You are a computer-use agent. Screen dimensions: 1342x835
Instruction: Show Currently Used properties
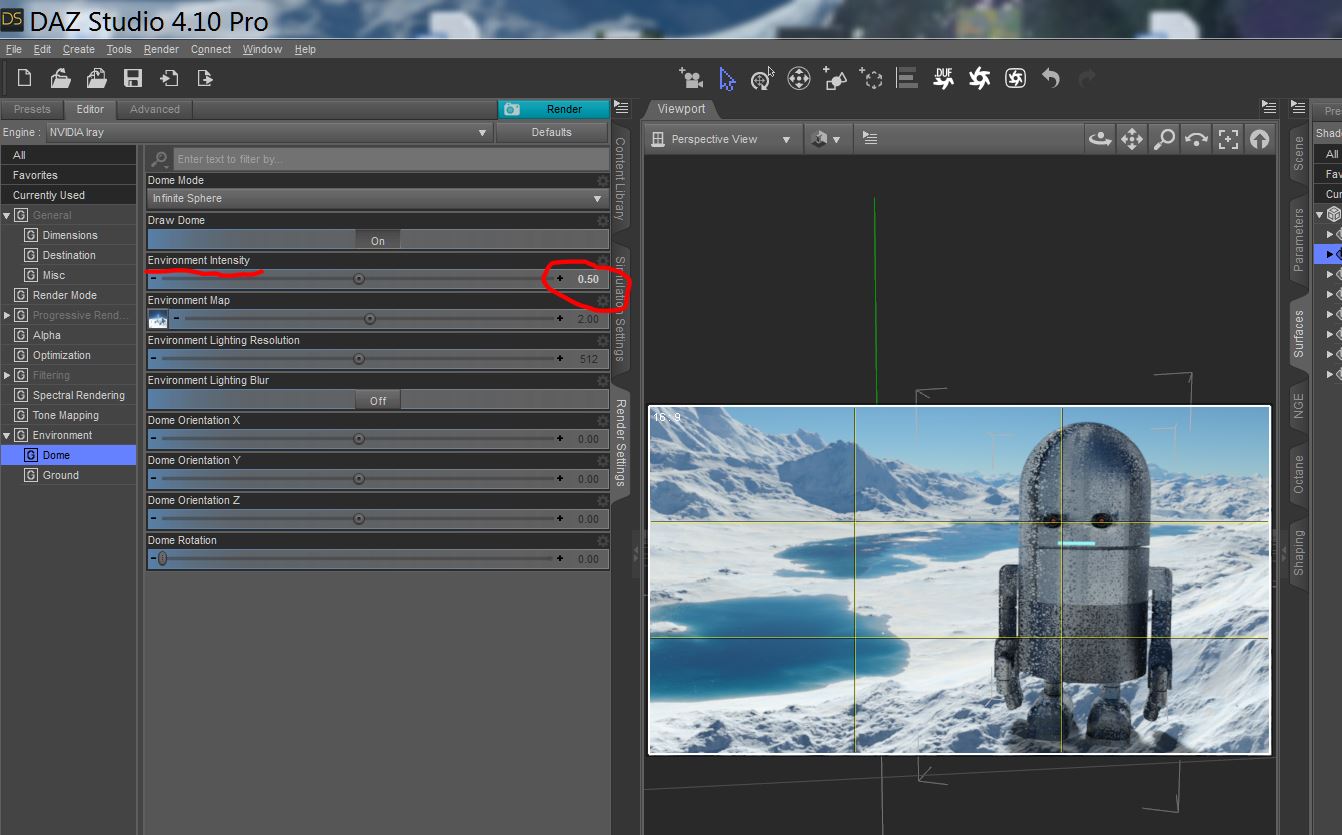[68, 195]
